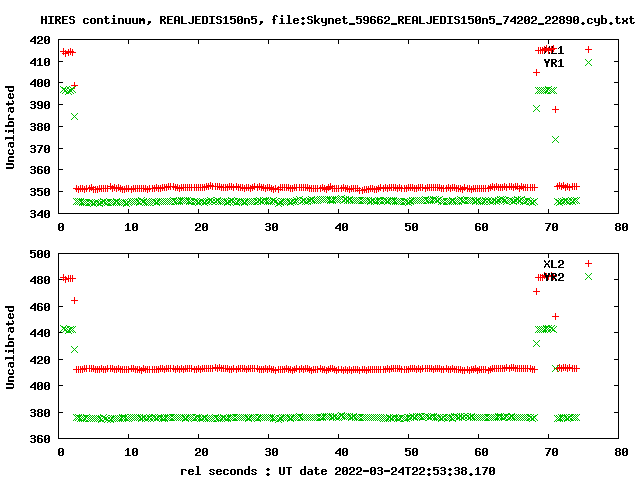Click the plot title text at top
This screenshot has width=640, height=480.
338,20
